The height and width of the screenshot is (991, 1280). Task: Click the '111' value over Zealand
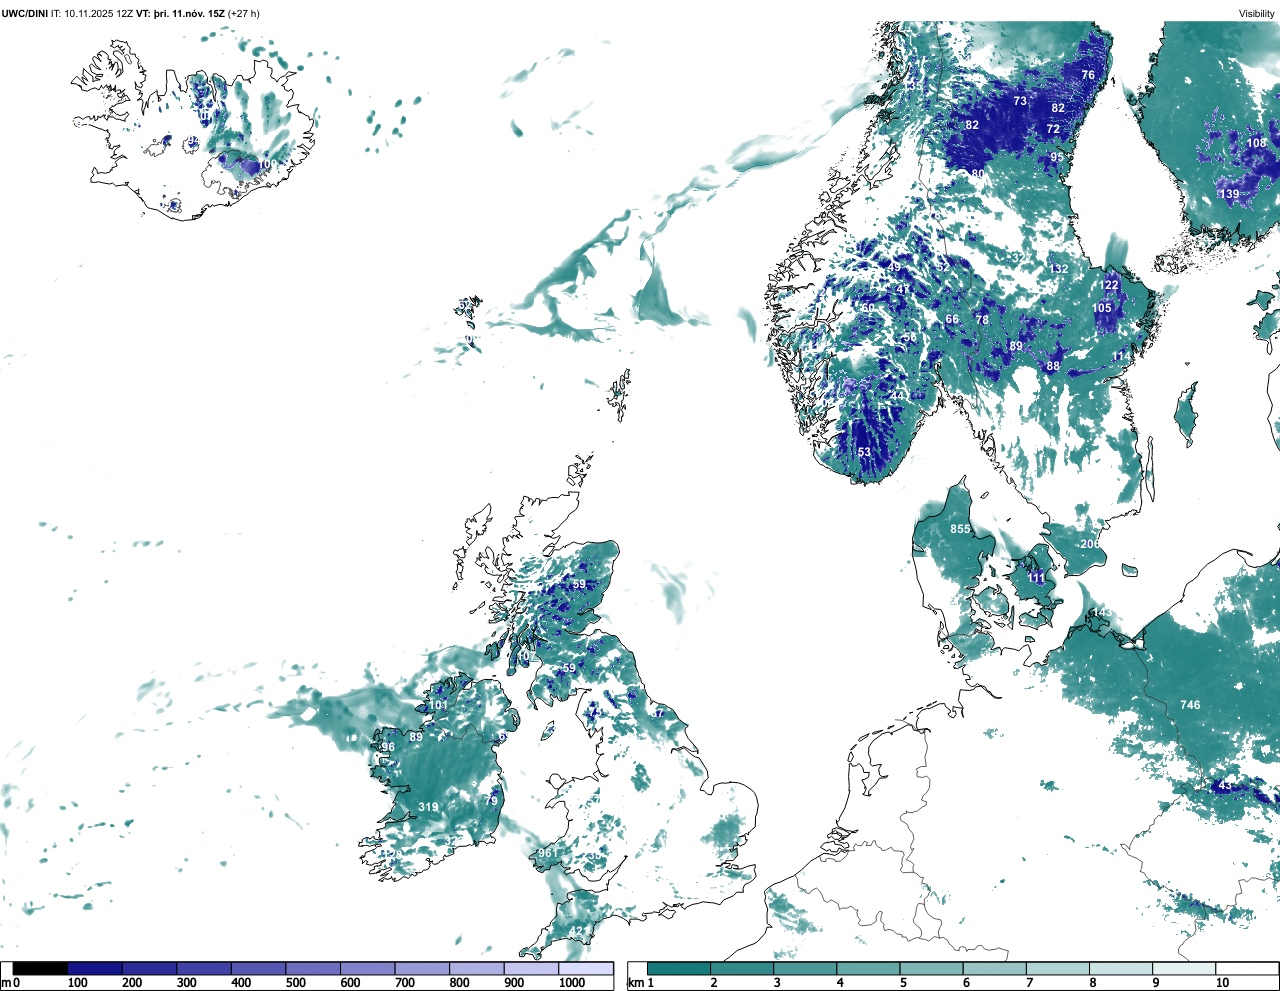(1036, 578)
